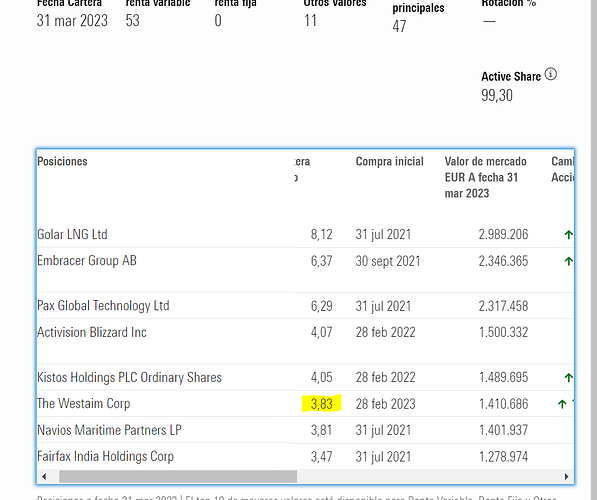Open the Embracer Group AB position

point(87,260)
